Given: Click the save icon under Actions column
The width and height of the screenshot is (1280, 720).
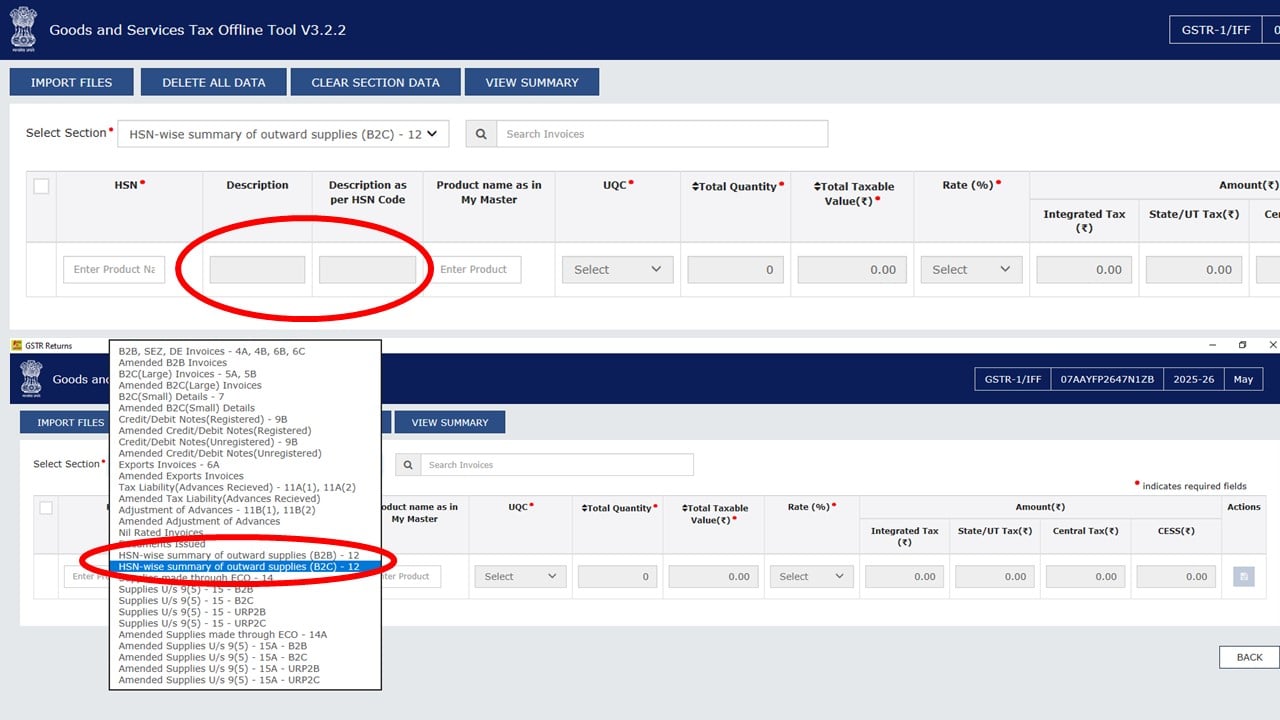Looking at the screenshot, I should [1243, 577].
